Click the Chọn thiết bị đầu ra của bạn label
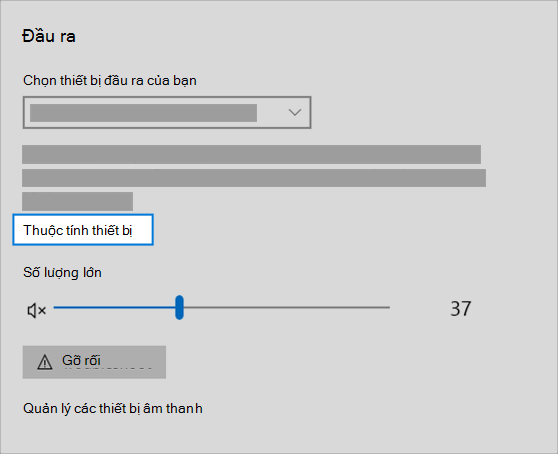The image size is (558, 454). [x=110, y=80]
